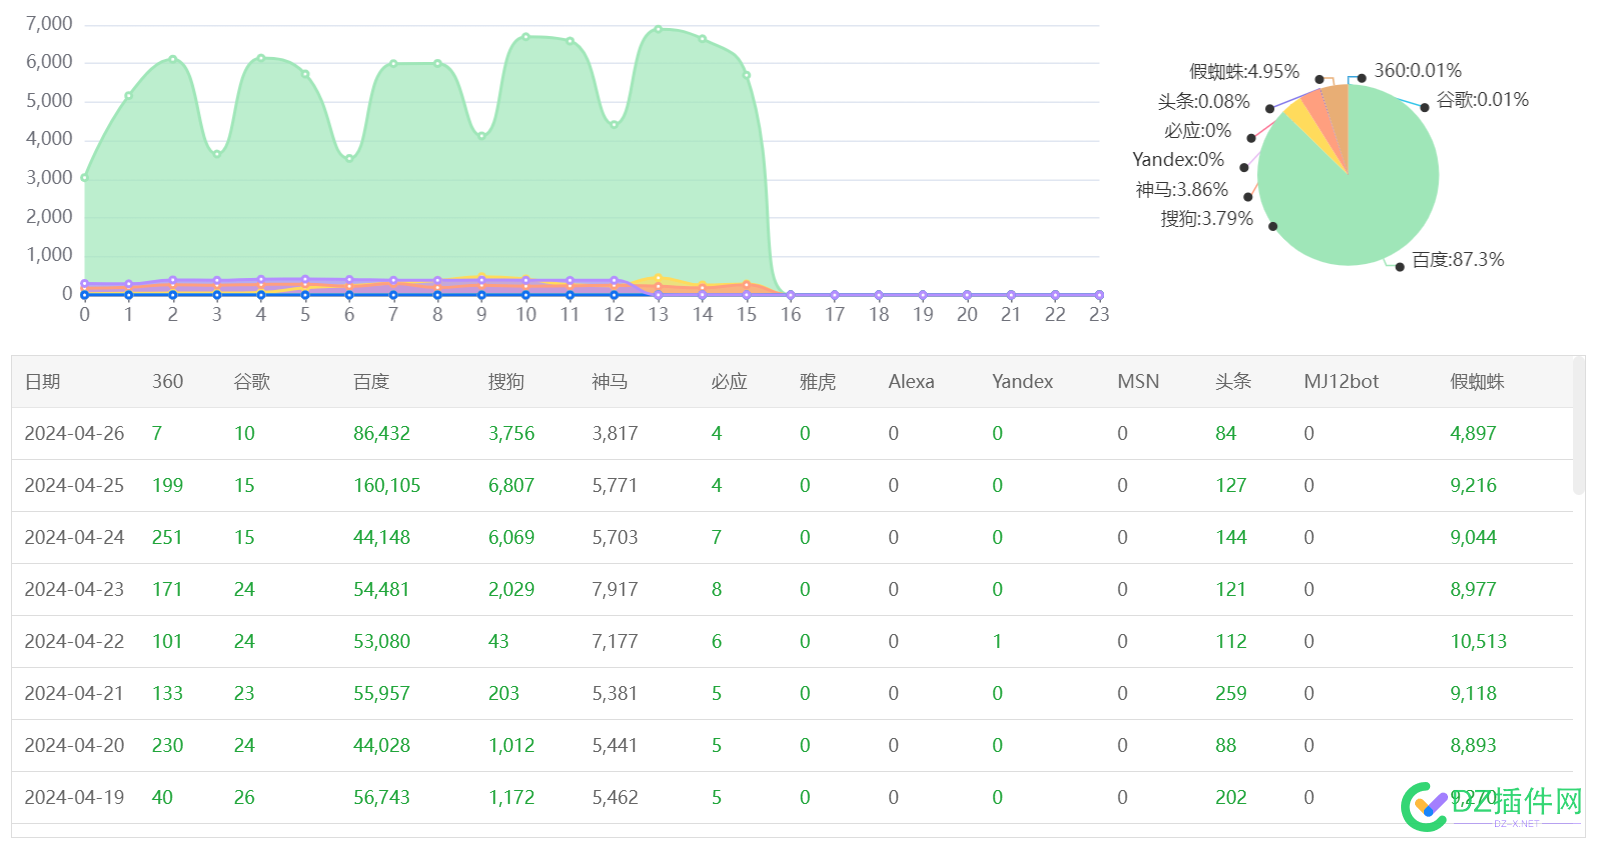This screenshot has height=847, width=1601.
Task: Open Sogou count 3,756 link
Action: point(511,434)
